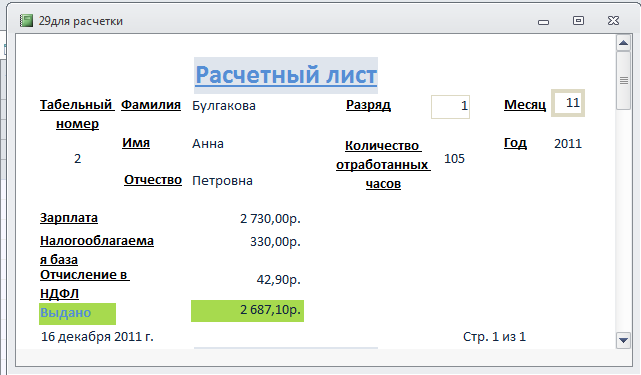Click the date 16 декабря 2011 г.
Image resolution: width=641 pixels, height=375 pixels.
point(97,337)
